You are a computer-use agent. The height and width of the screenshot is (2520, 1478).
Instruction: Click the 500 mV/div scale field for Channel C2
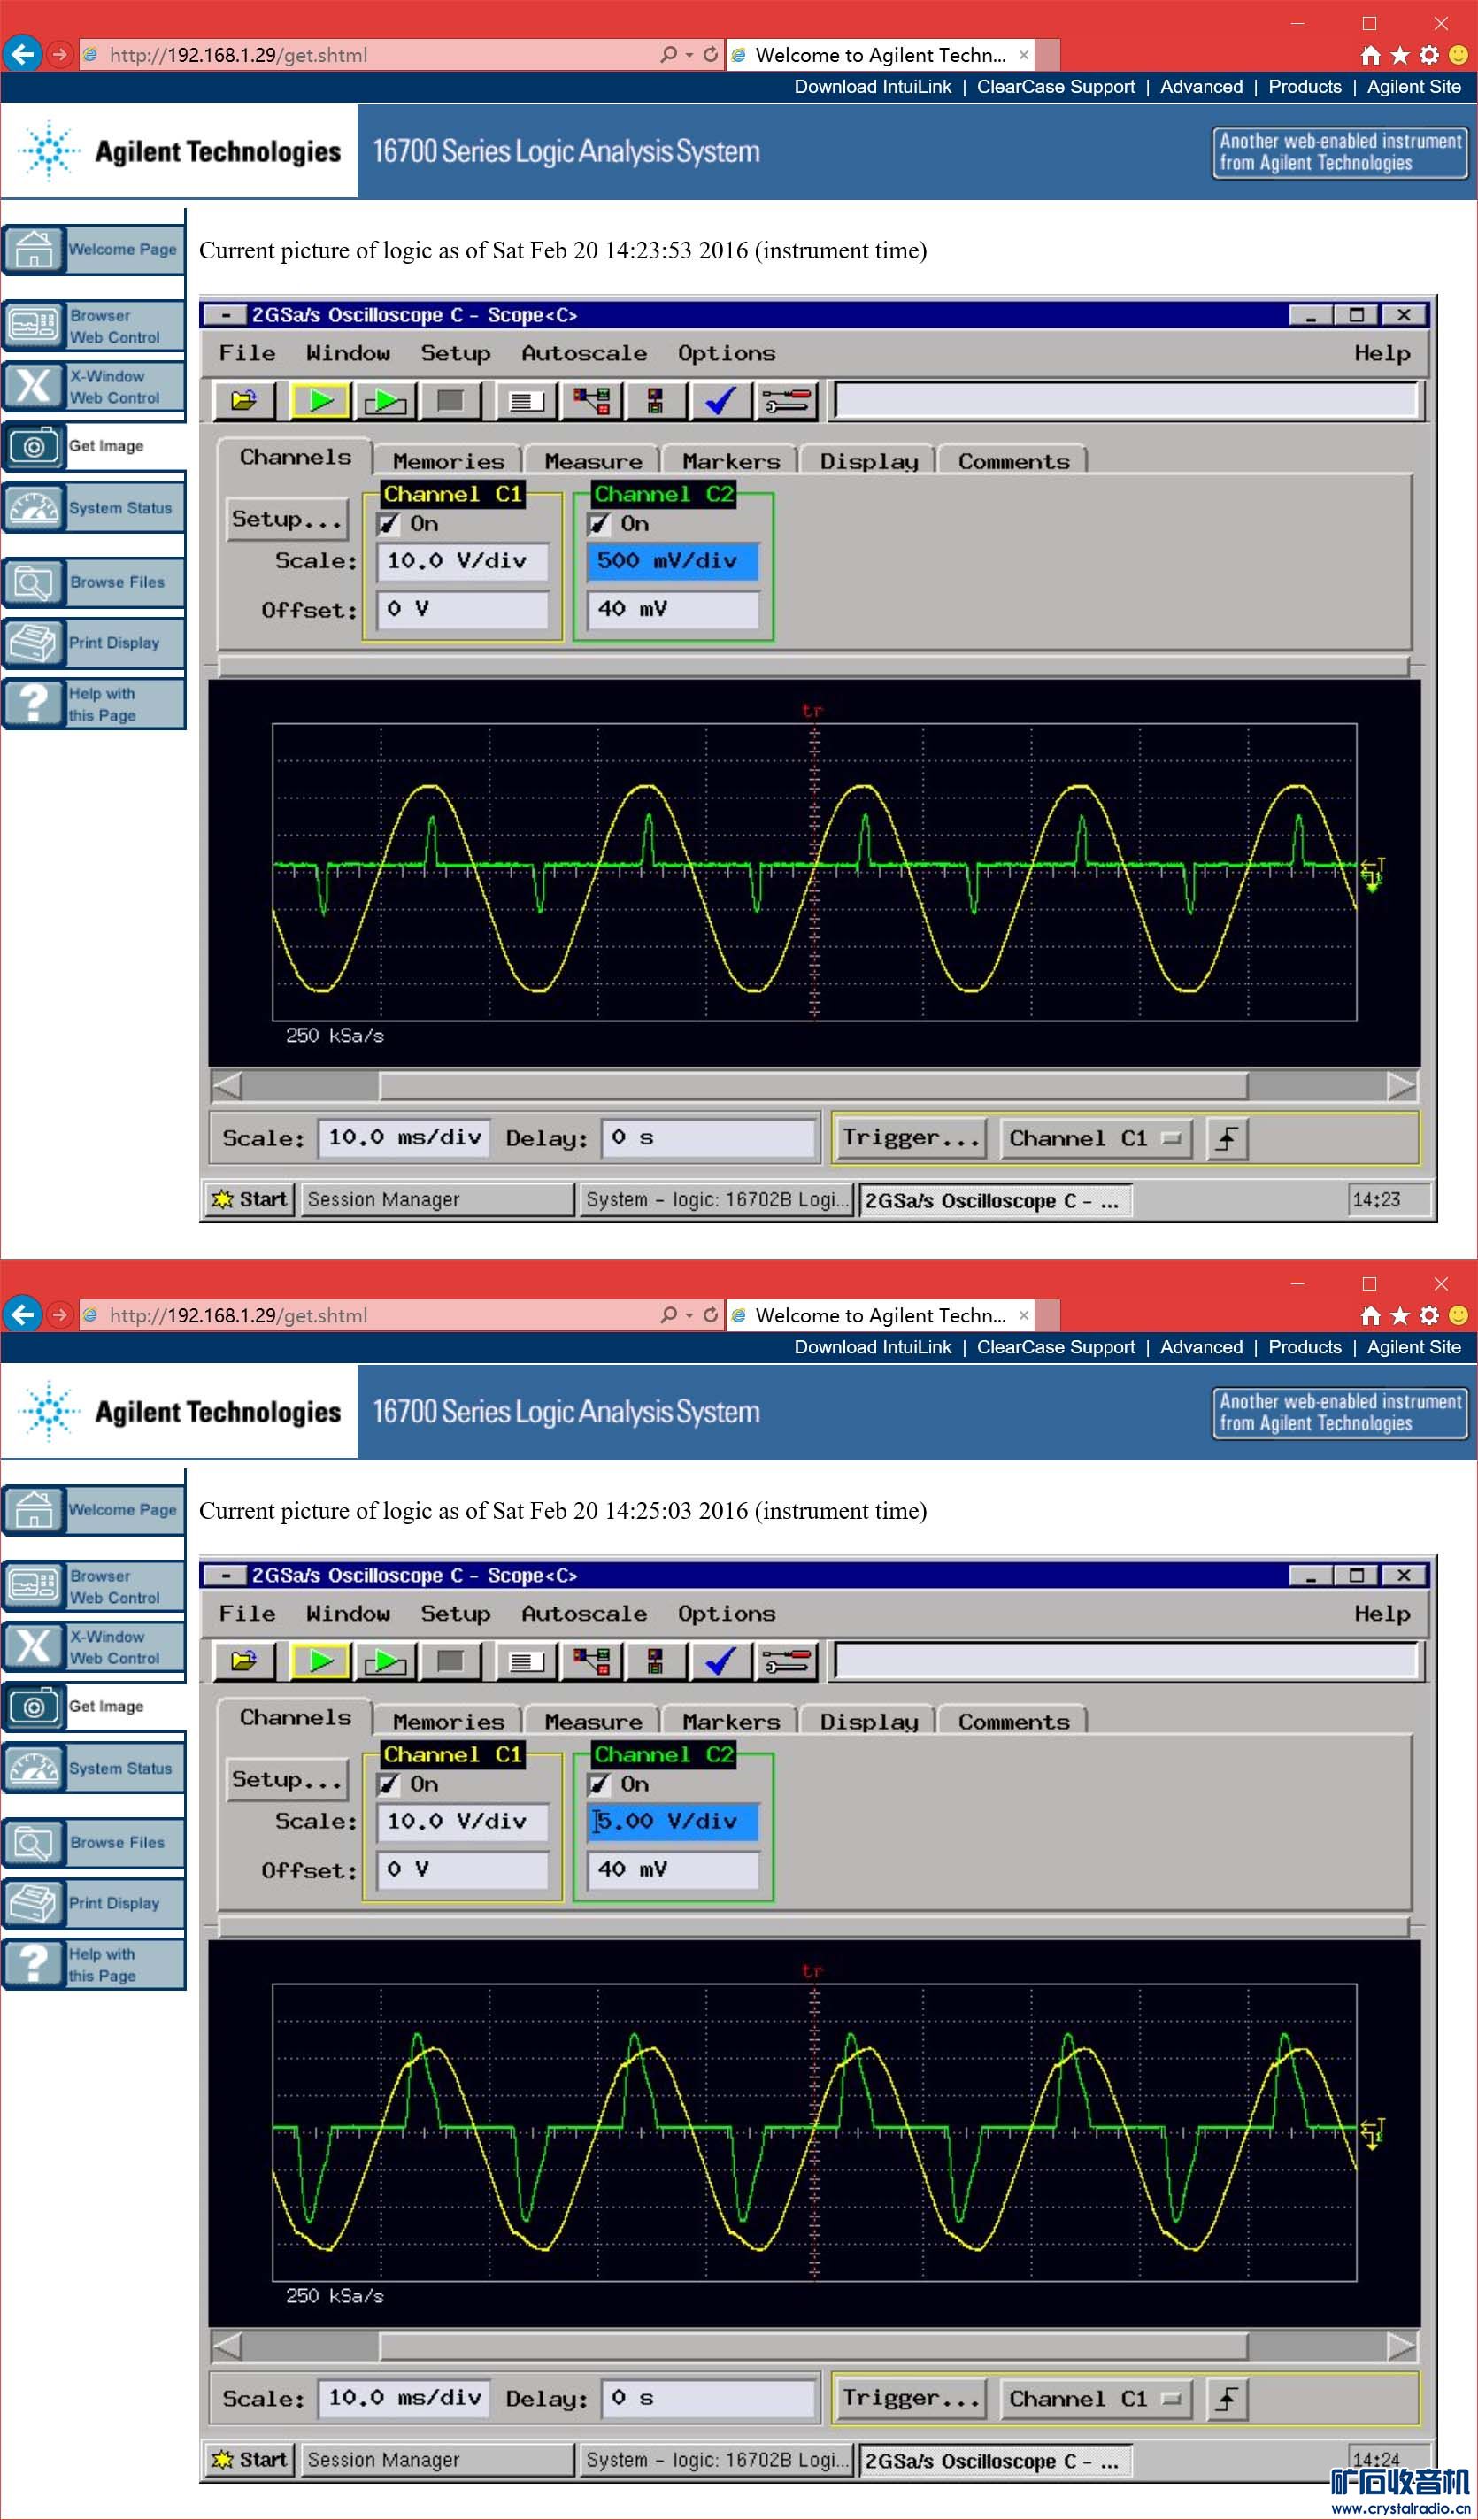tap(672, 561)
